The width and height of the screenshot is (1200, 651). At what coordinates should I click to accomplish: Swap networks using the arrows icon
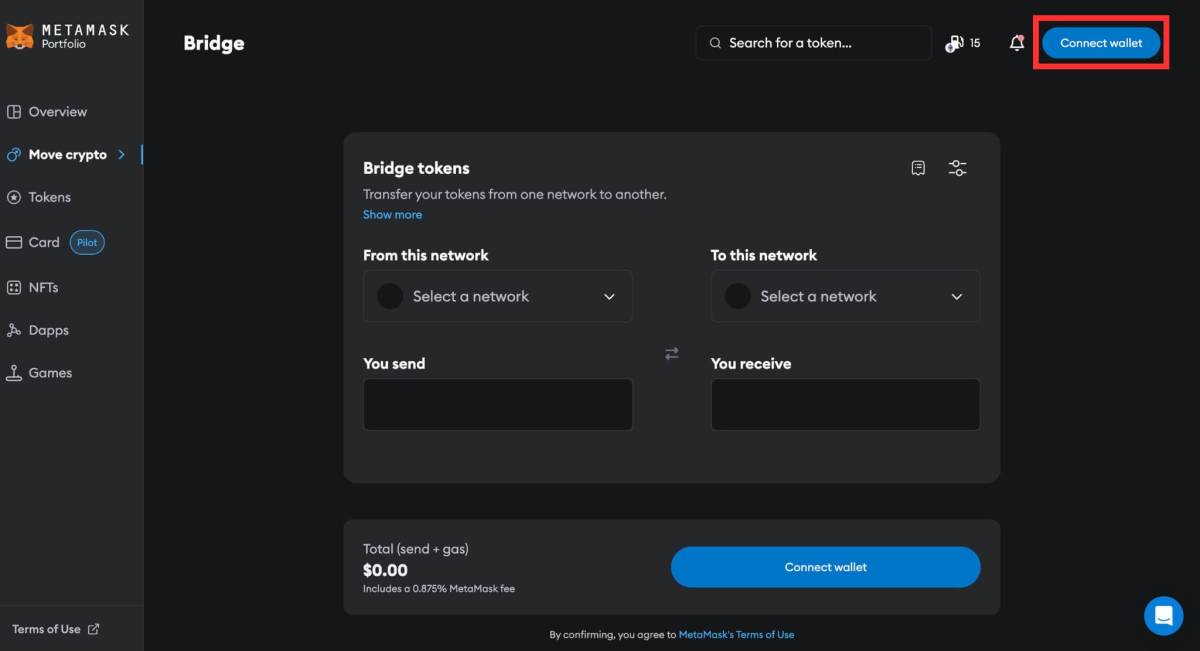pyautogui.click(x=671, y=353)
